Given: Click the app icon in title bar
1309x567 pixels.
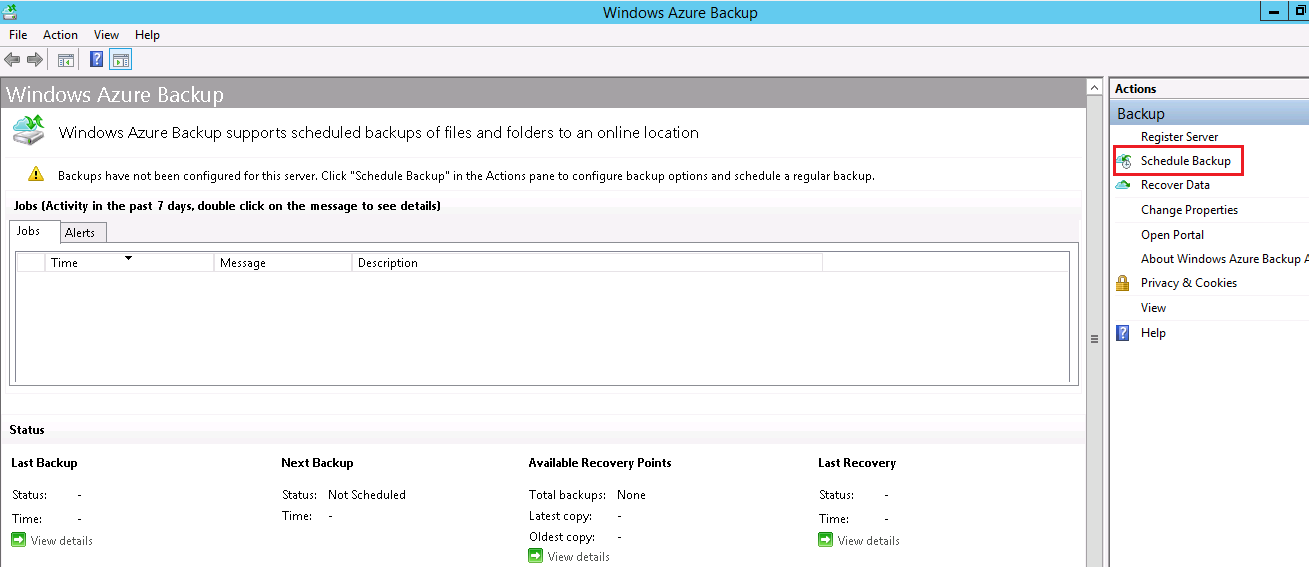Looking at the screenshot, I should click(10, 12).
